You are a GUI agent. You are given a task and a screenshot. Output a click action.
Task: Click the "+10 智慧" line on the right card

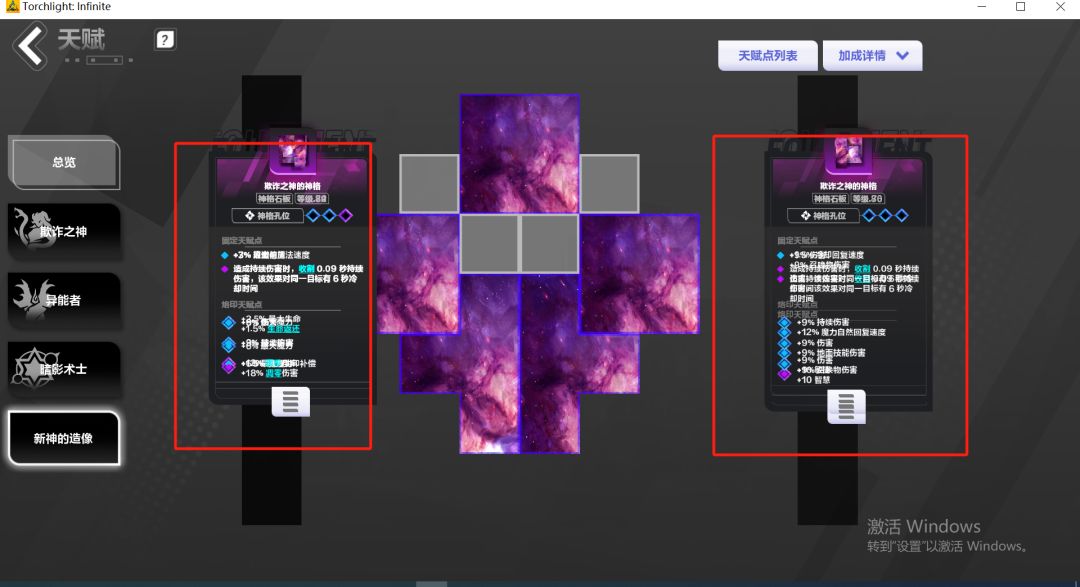coord(813,380)
